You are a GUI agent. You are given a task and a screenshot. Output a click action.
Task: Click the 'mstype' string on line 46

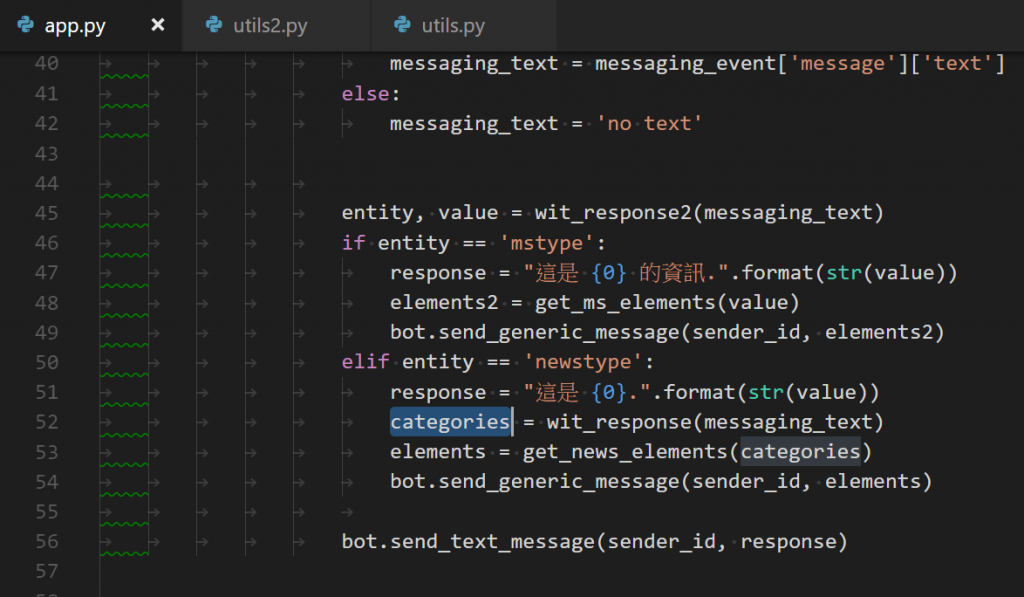547,243
